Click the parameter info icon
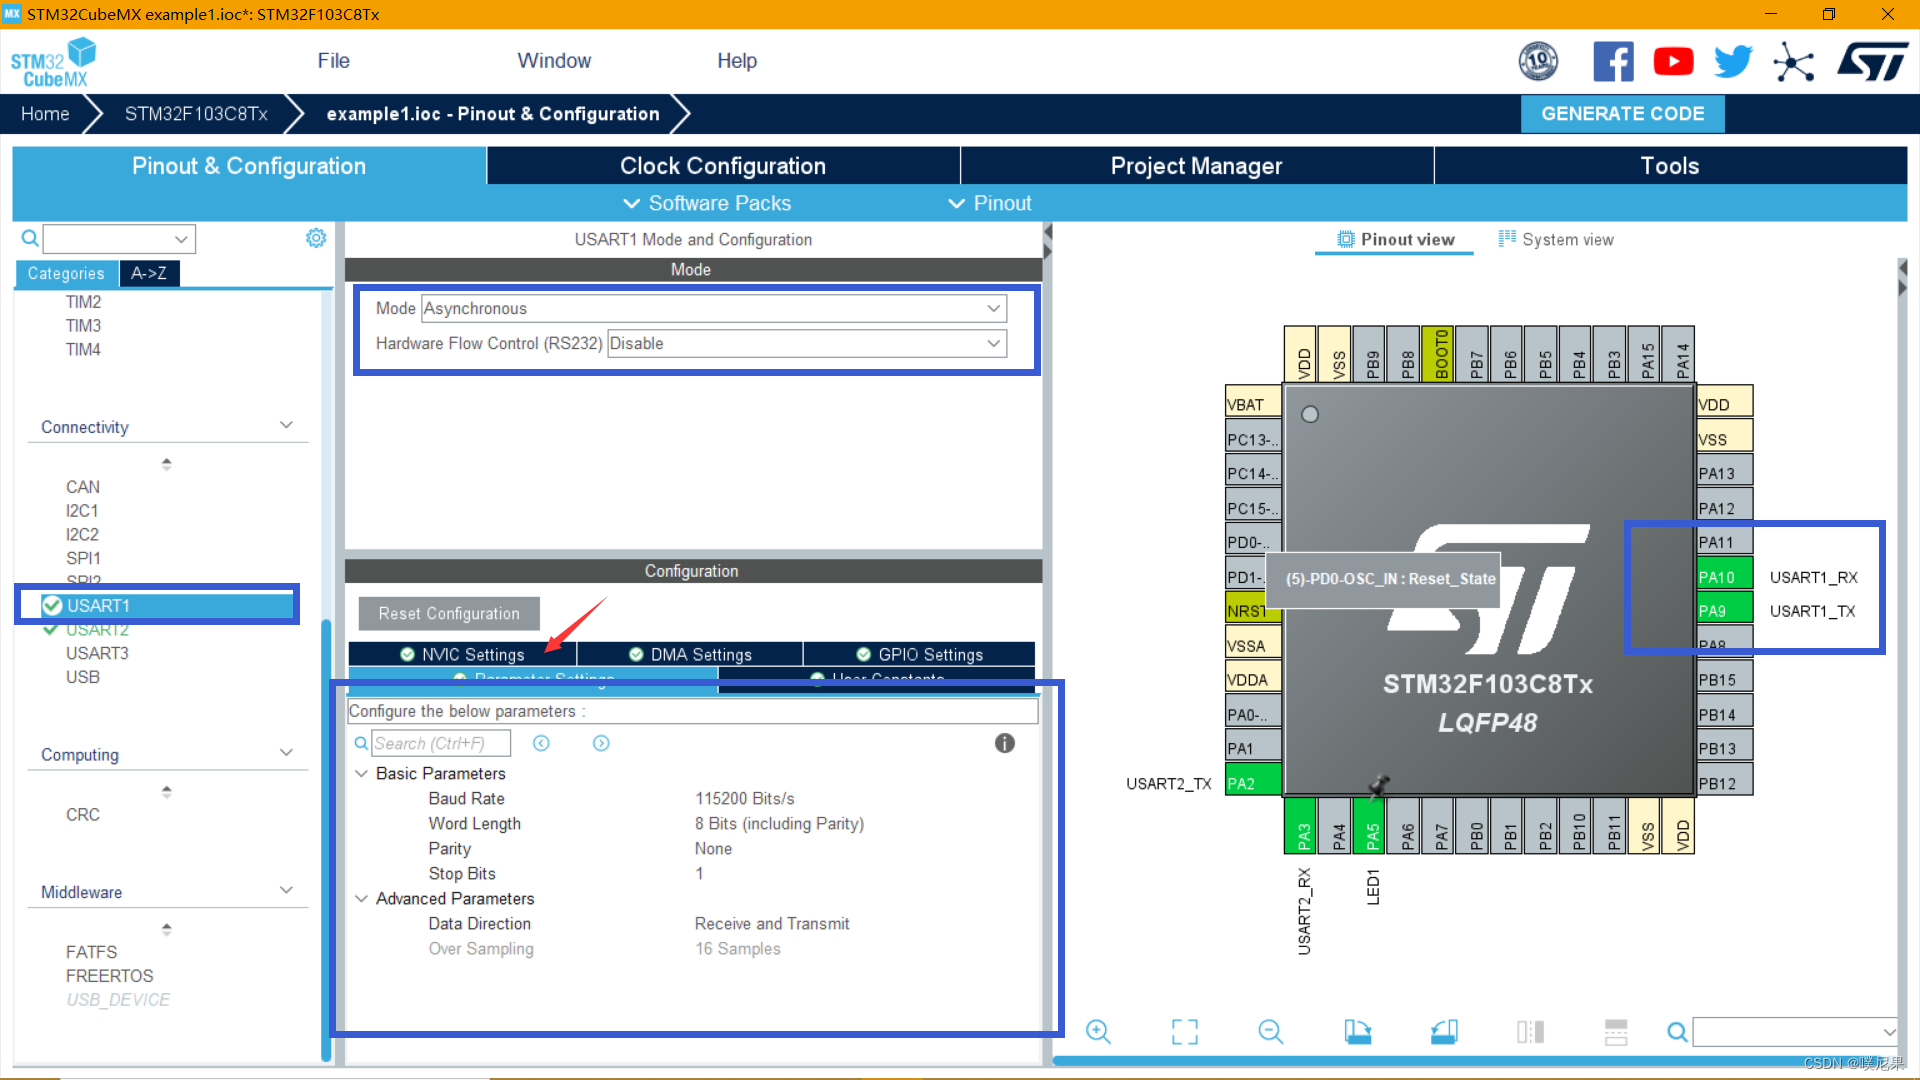Viewport: 1920px width, 1080px height. pos(1004,743)
